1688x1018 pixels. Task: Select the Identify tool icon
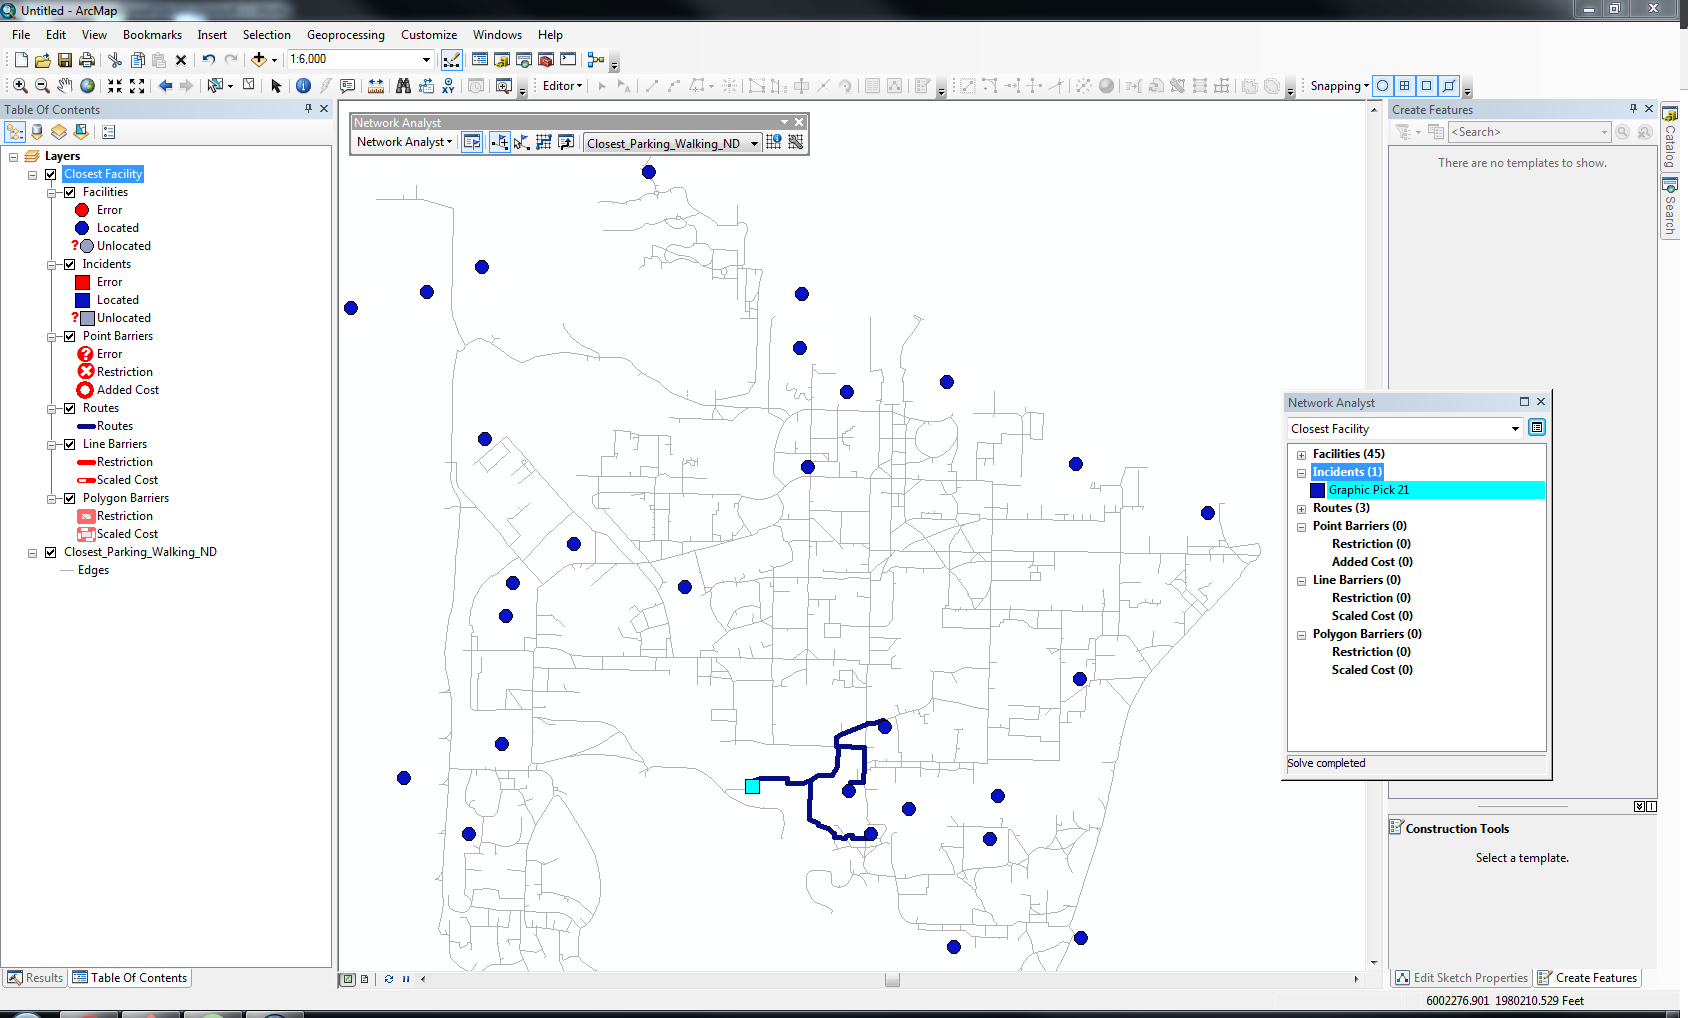click(303, 86)
